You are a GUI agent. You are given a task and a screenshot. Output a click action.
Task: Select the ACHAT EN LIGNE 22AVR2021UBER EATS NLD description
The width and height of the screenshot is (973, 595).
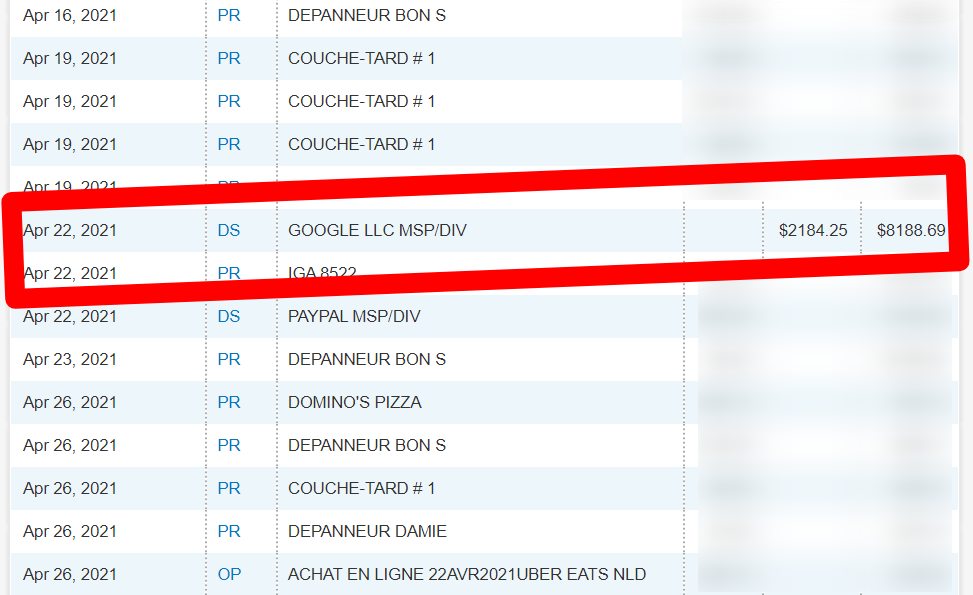point(467,575)
